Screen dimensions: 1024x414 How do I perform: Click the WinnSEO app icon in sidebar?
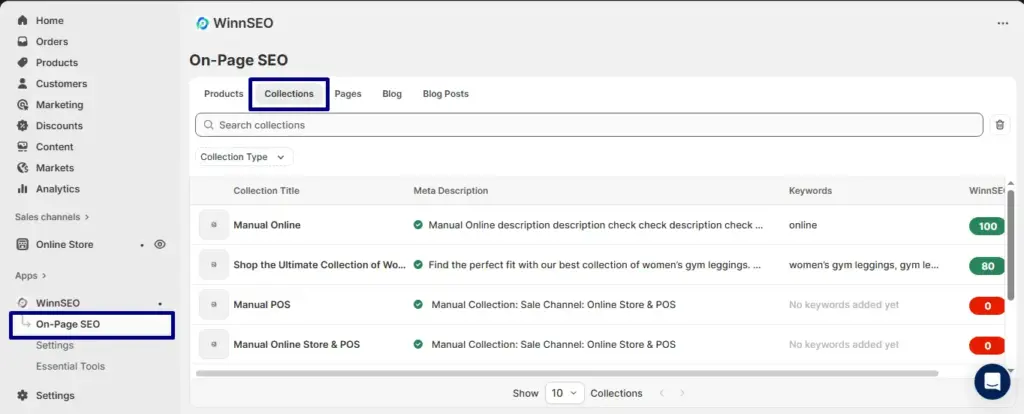(23, 303)
